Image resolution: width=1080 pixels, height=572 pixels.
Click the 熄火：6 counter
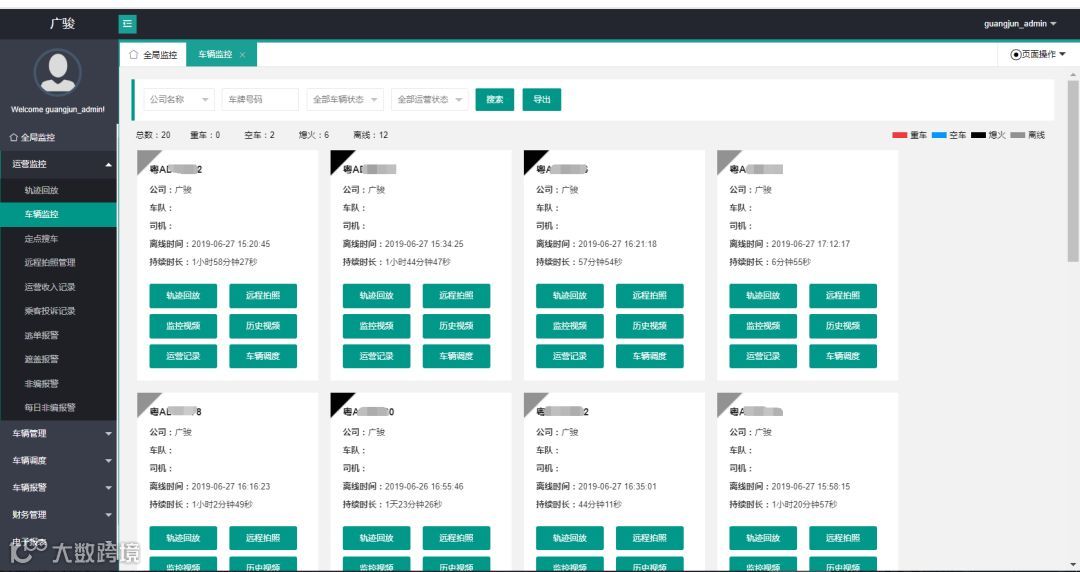[x=313, y=135]
